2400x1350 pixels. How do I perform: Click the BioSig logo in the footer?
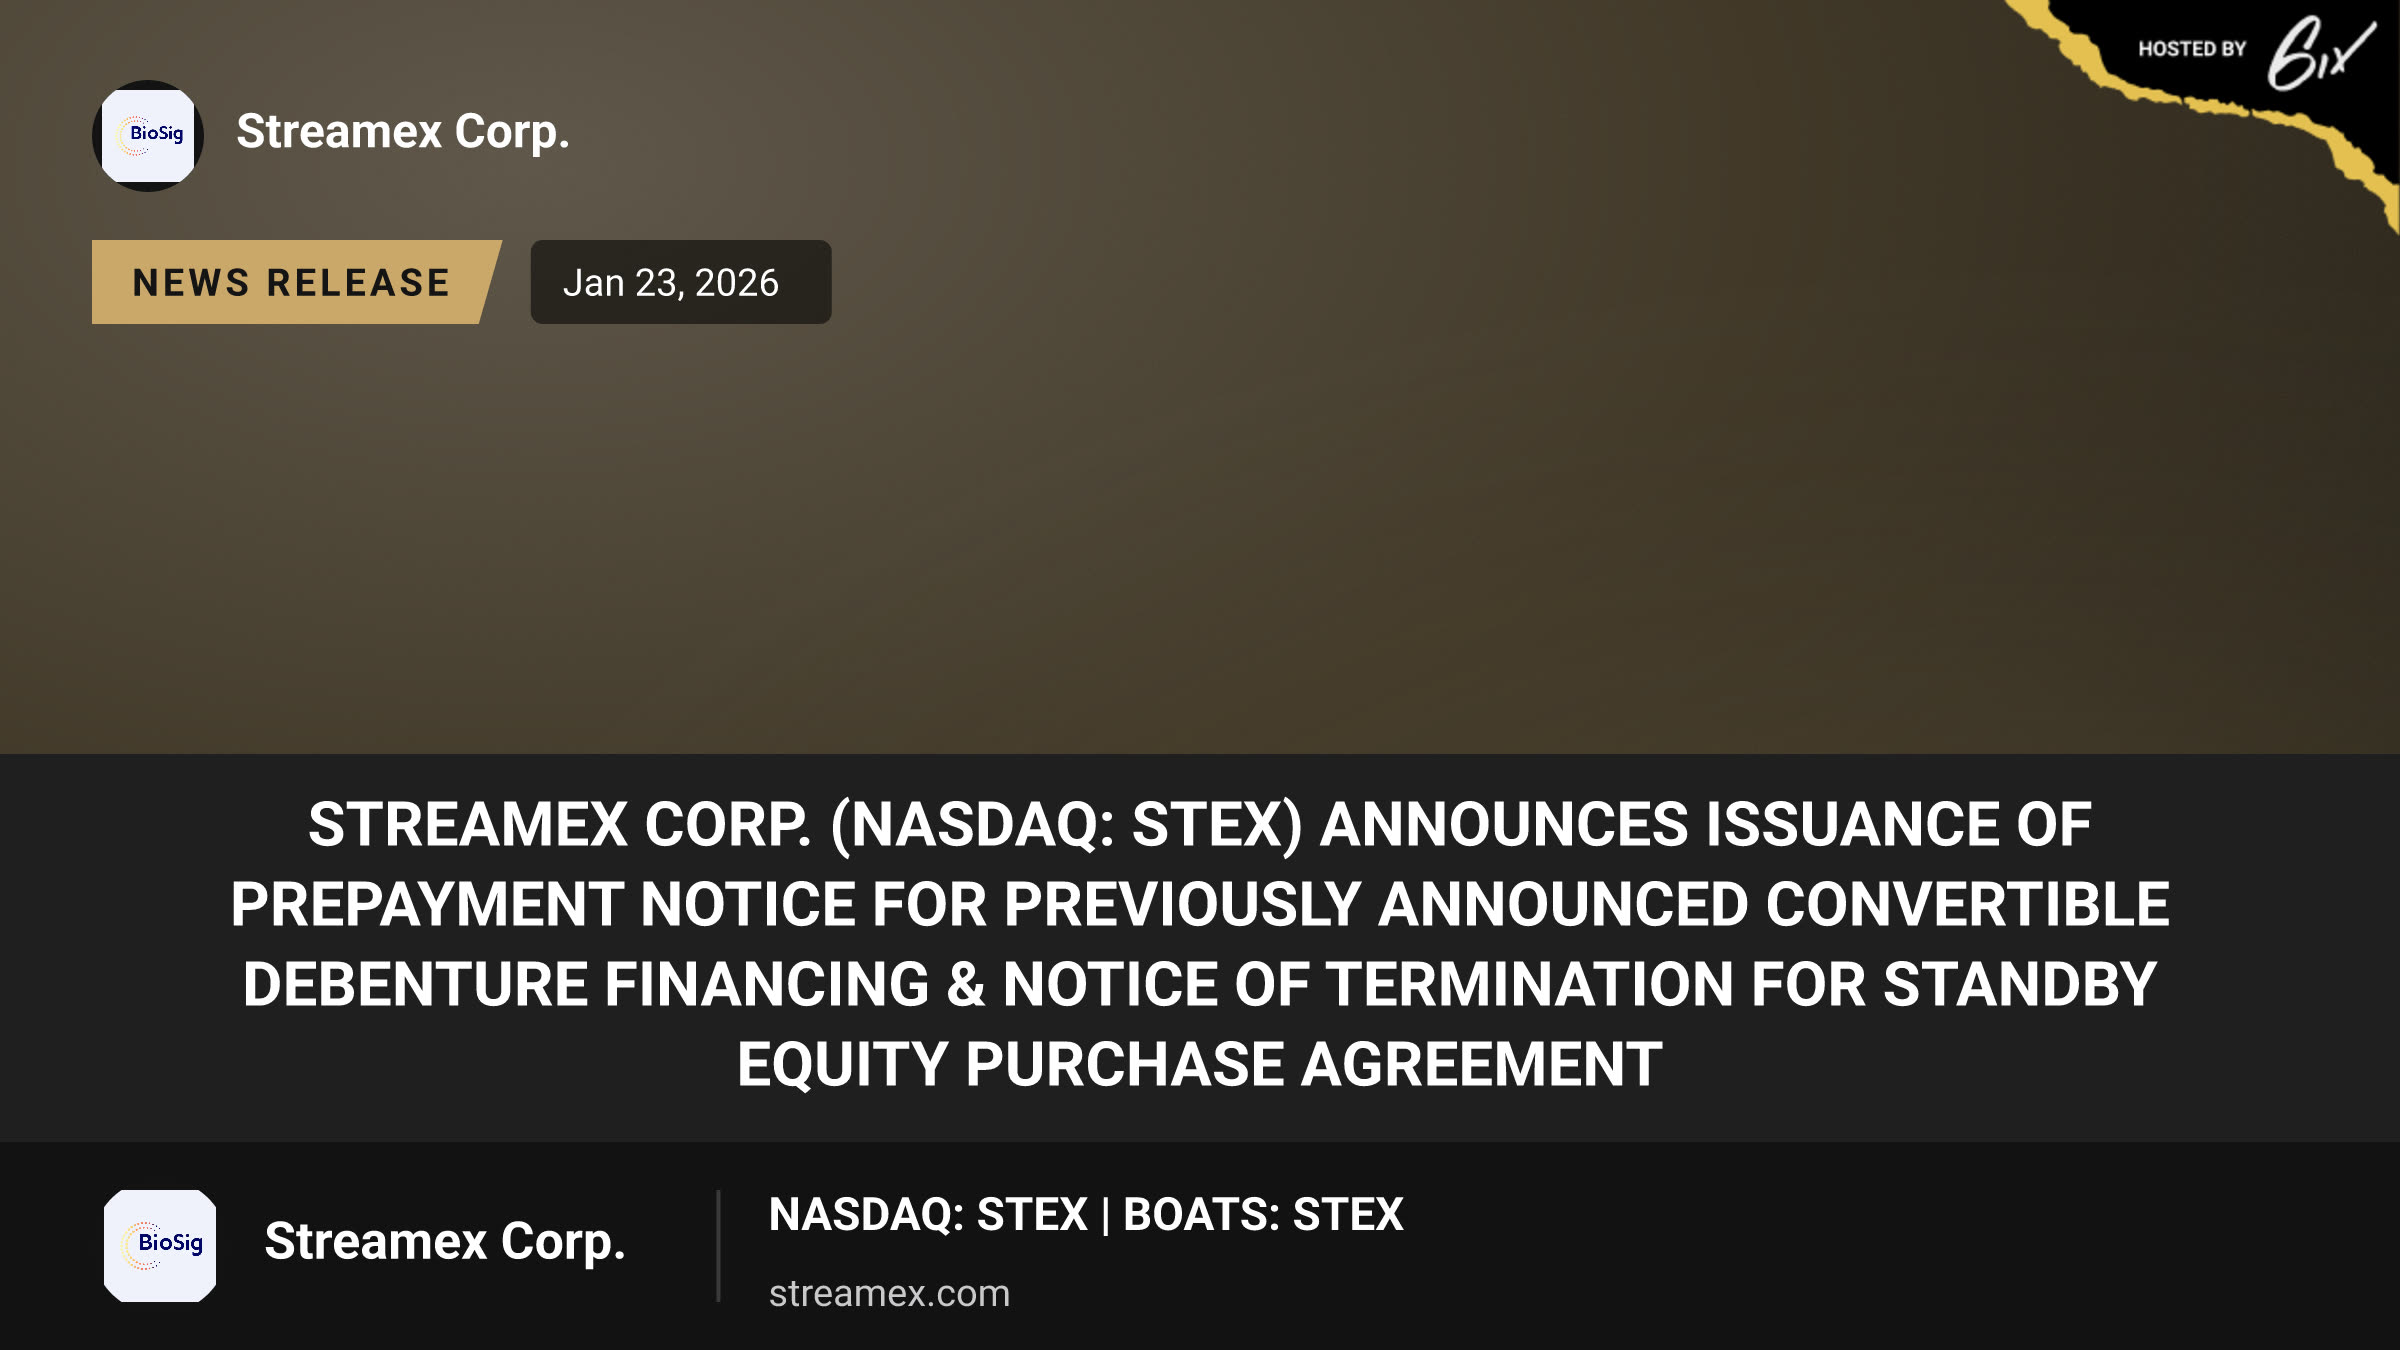coord(160,1245)
